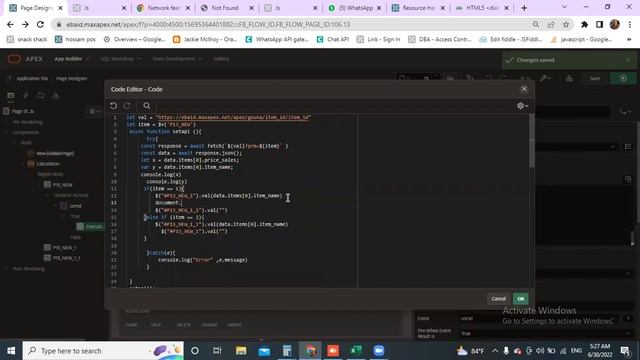Go back in the browser
The image size is (640, 360).
(10, 24)
